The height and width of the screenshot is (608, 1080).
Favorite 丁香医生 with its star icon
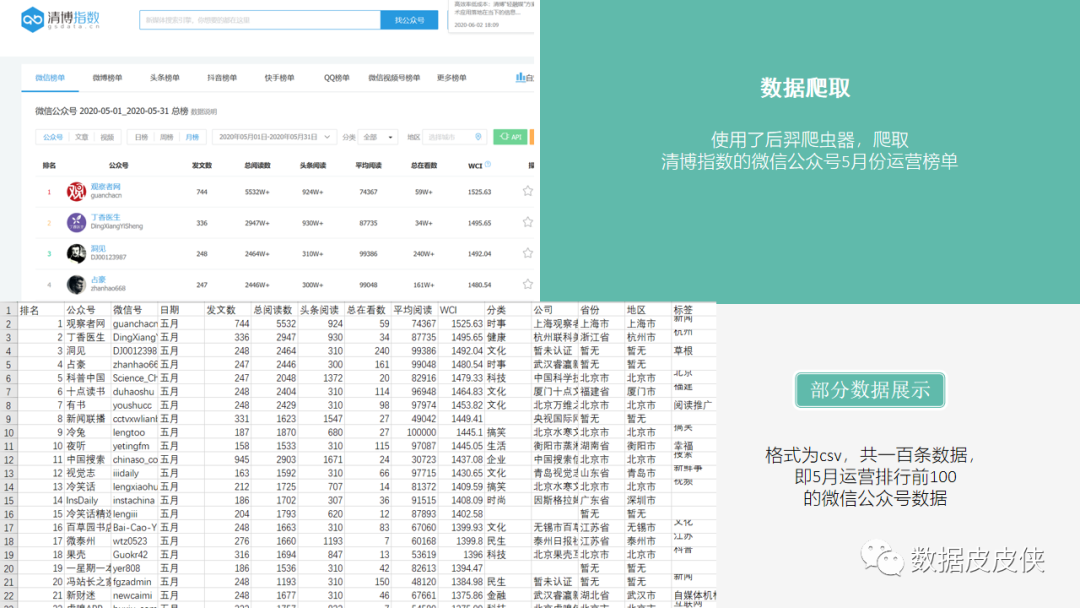pos(528,222)
